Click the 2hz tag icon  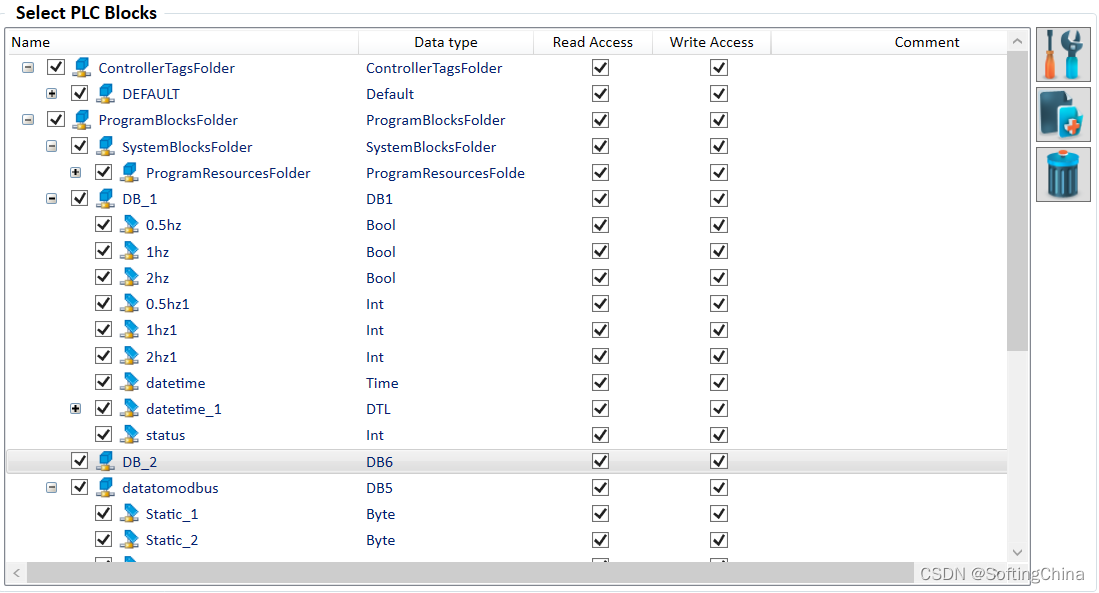pos(130,277)
